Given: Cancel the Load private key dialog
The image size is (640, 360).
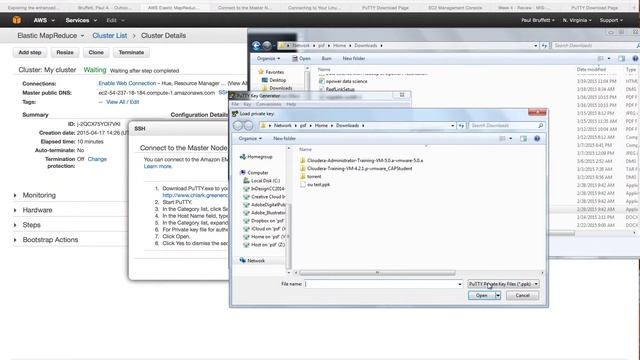Looking at the screenshot, I should click(522, 296).
